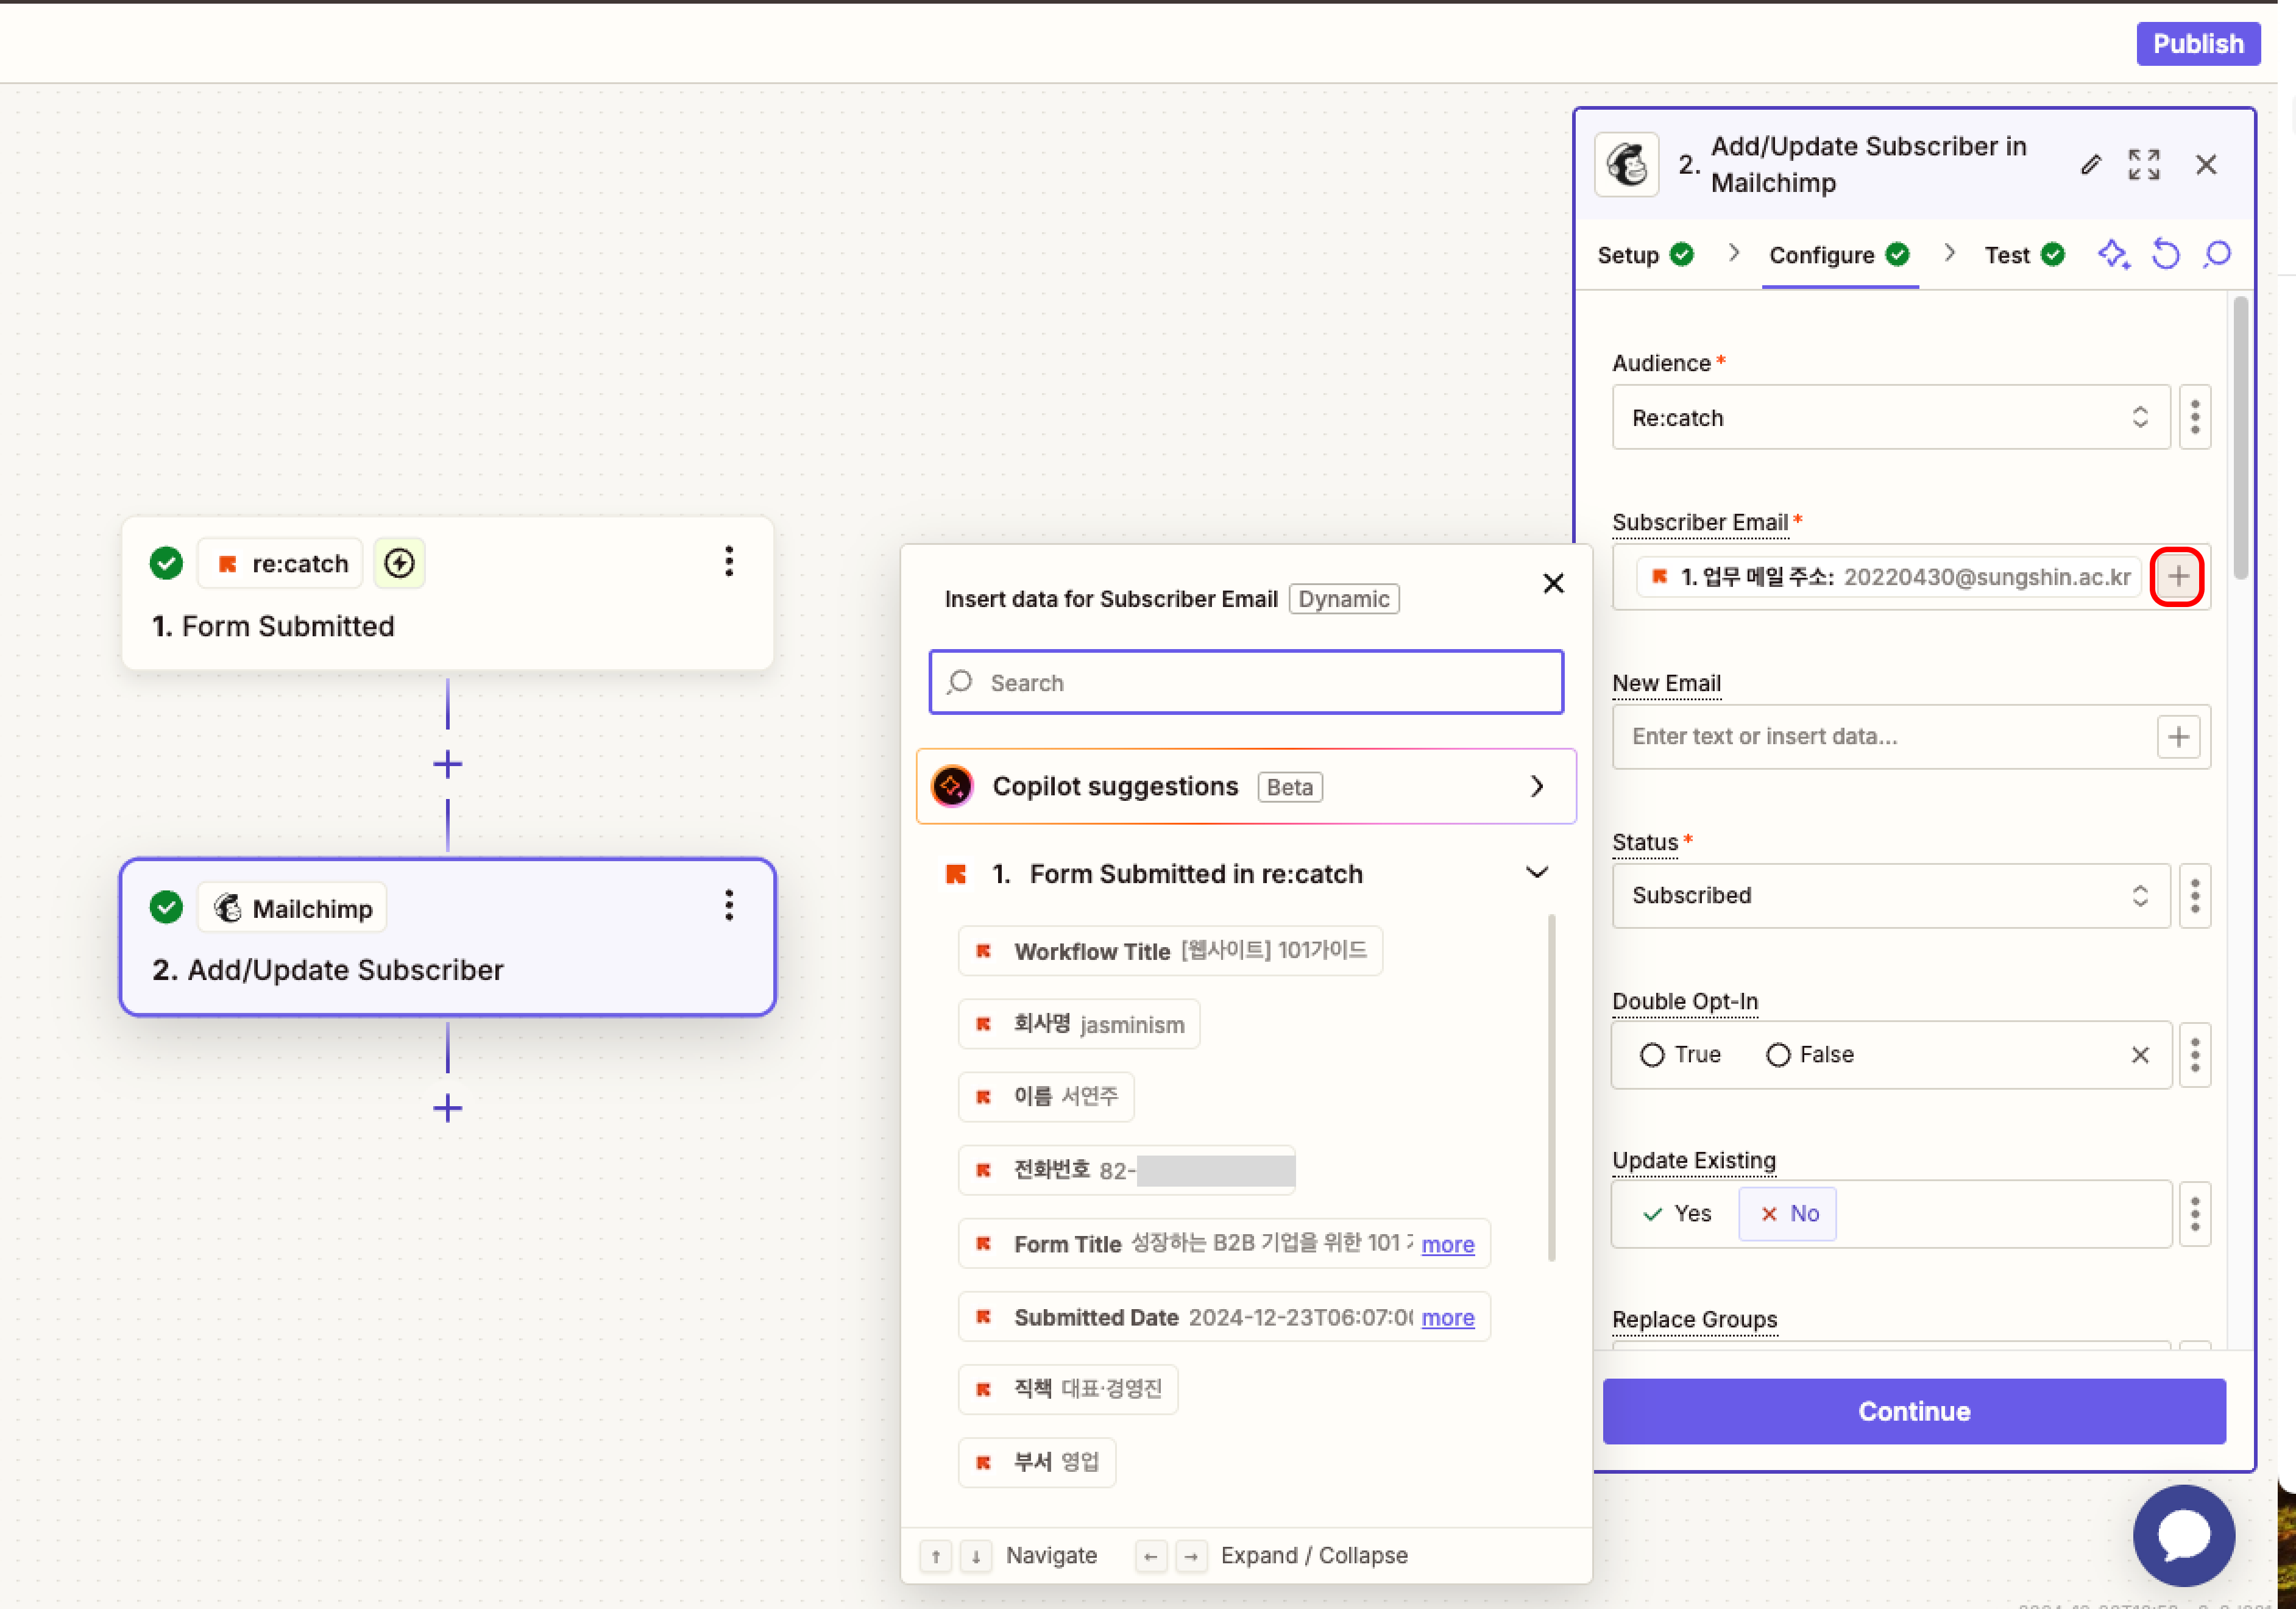Close the Insert data popup
The height and width of the screenshot is (1609, 2296).
(x=1553, y=583)
